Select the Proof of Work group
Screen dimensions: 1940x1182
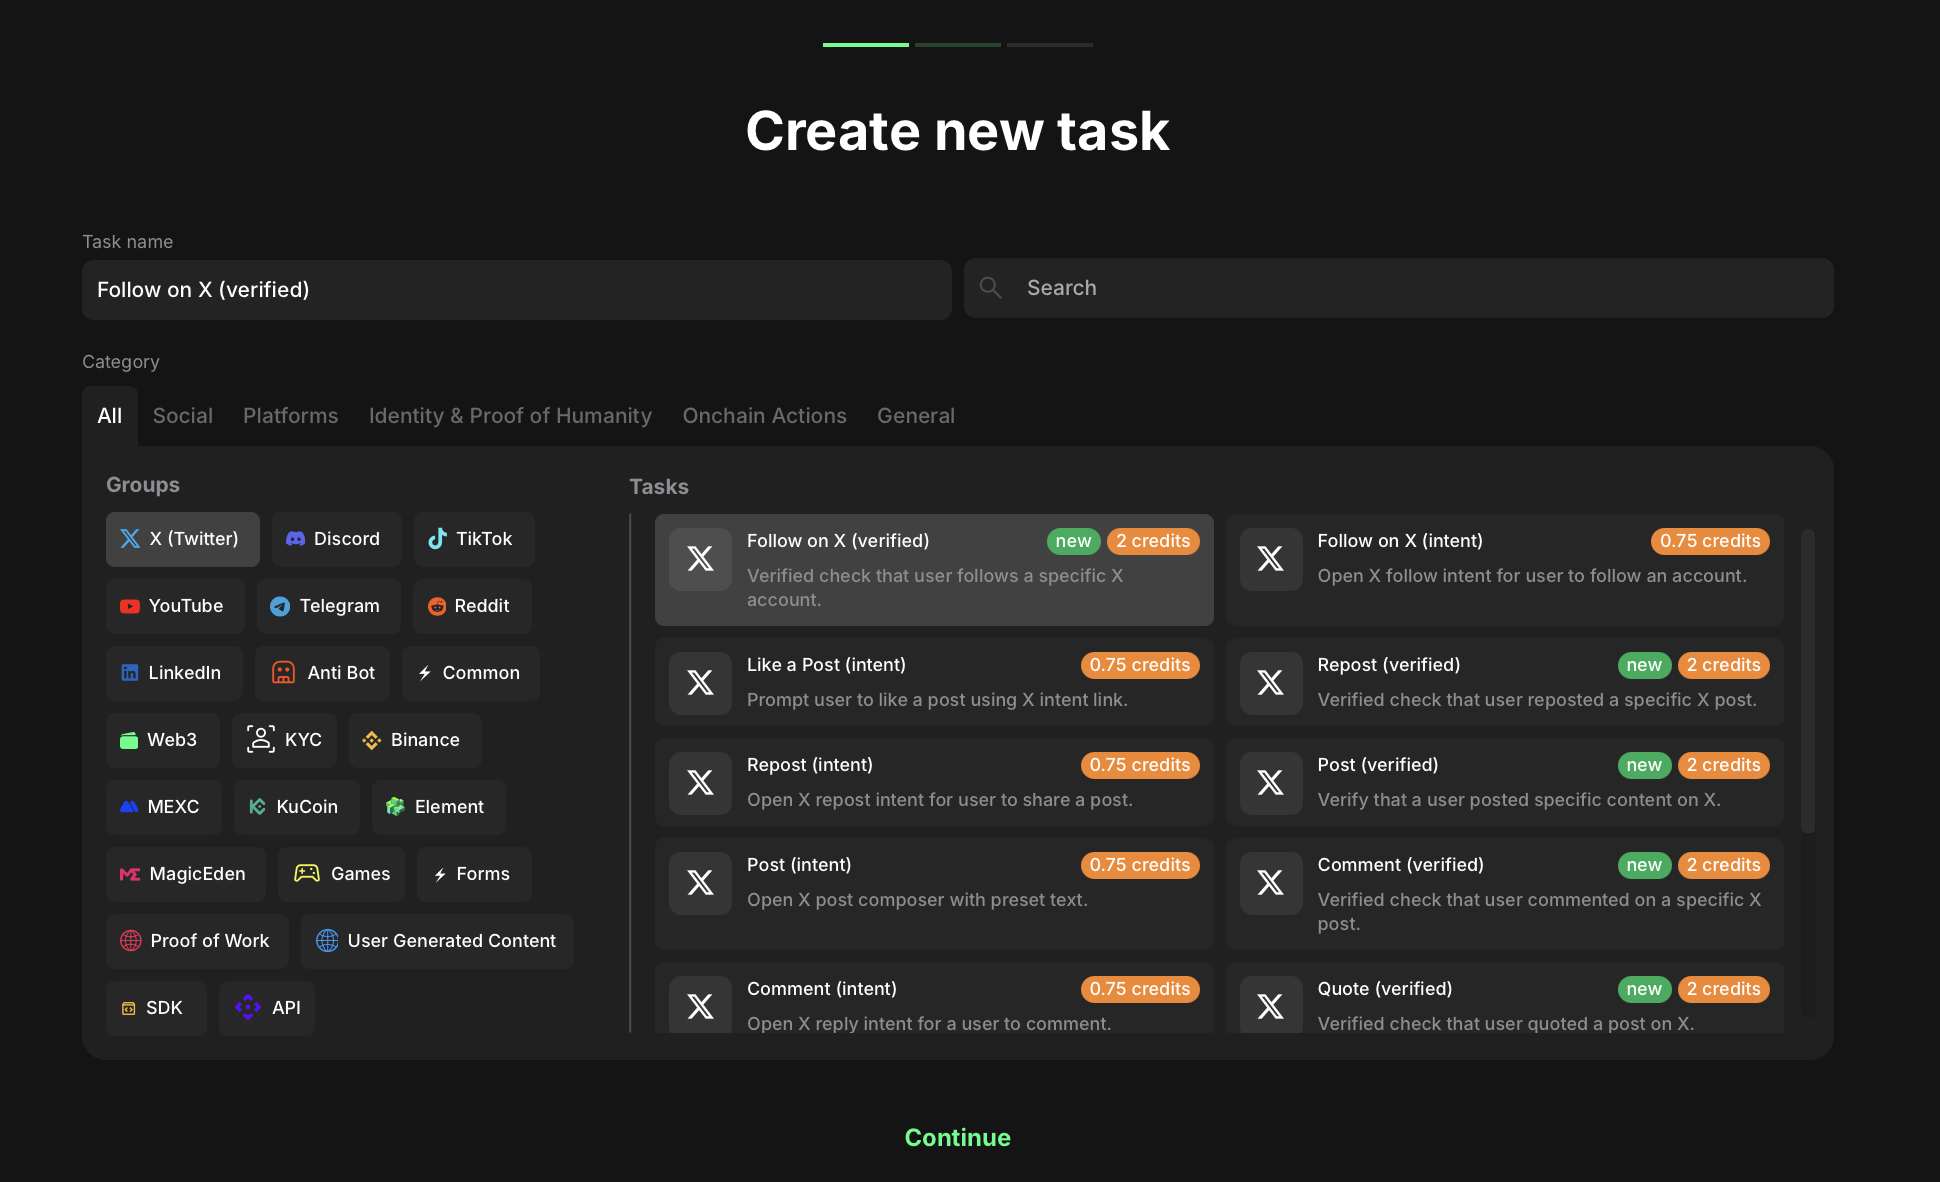(197, 941)
